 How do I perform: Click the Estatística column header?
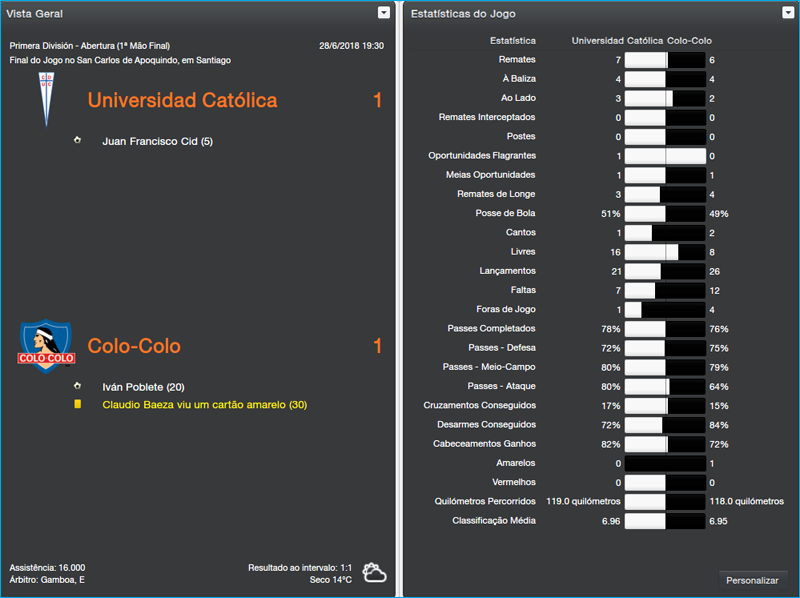point(512,41)
